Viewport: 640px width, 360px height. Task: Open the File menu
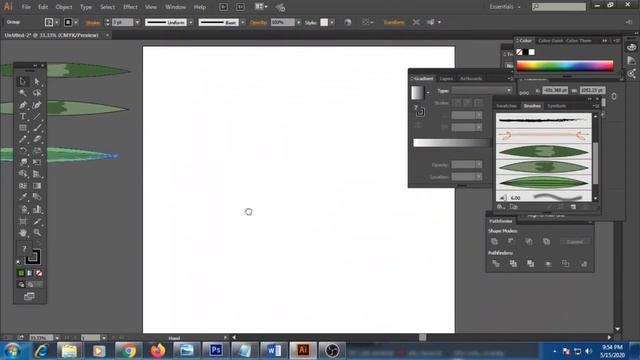tap(26, 7)
